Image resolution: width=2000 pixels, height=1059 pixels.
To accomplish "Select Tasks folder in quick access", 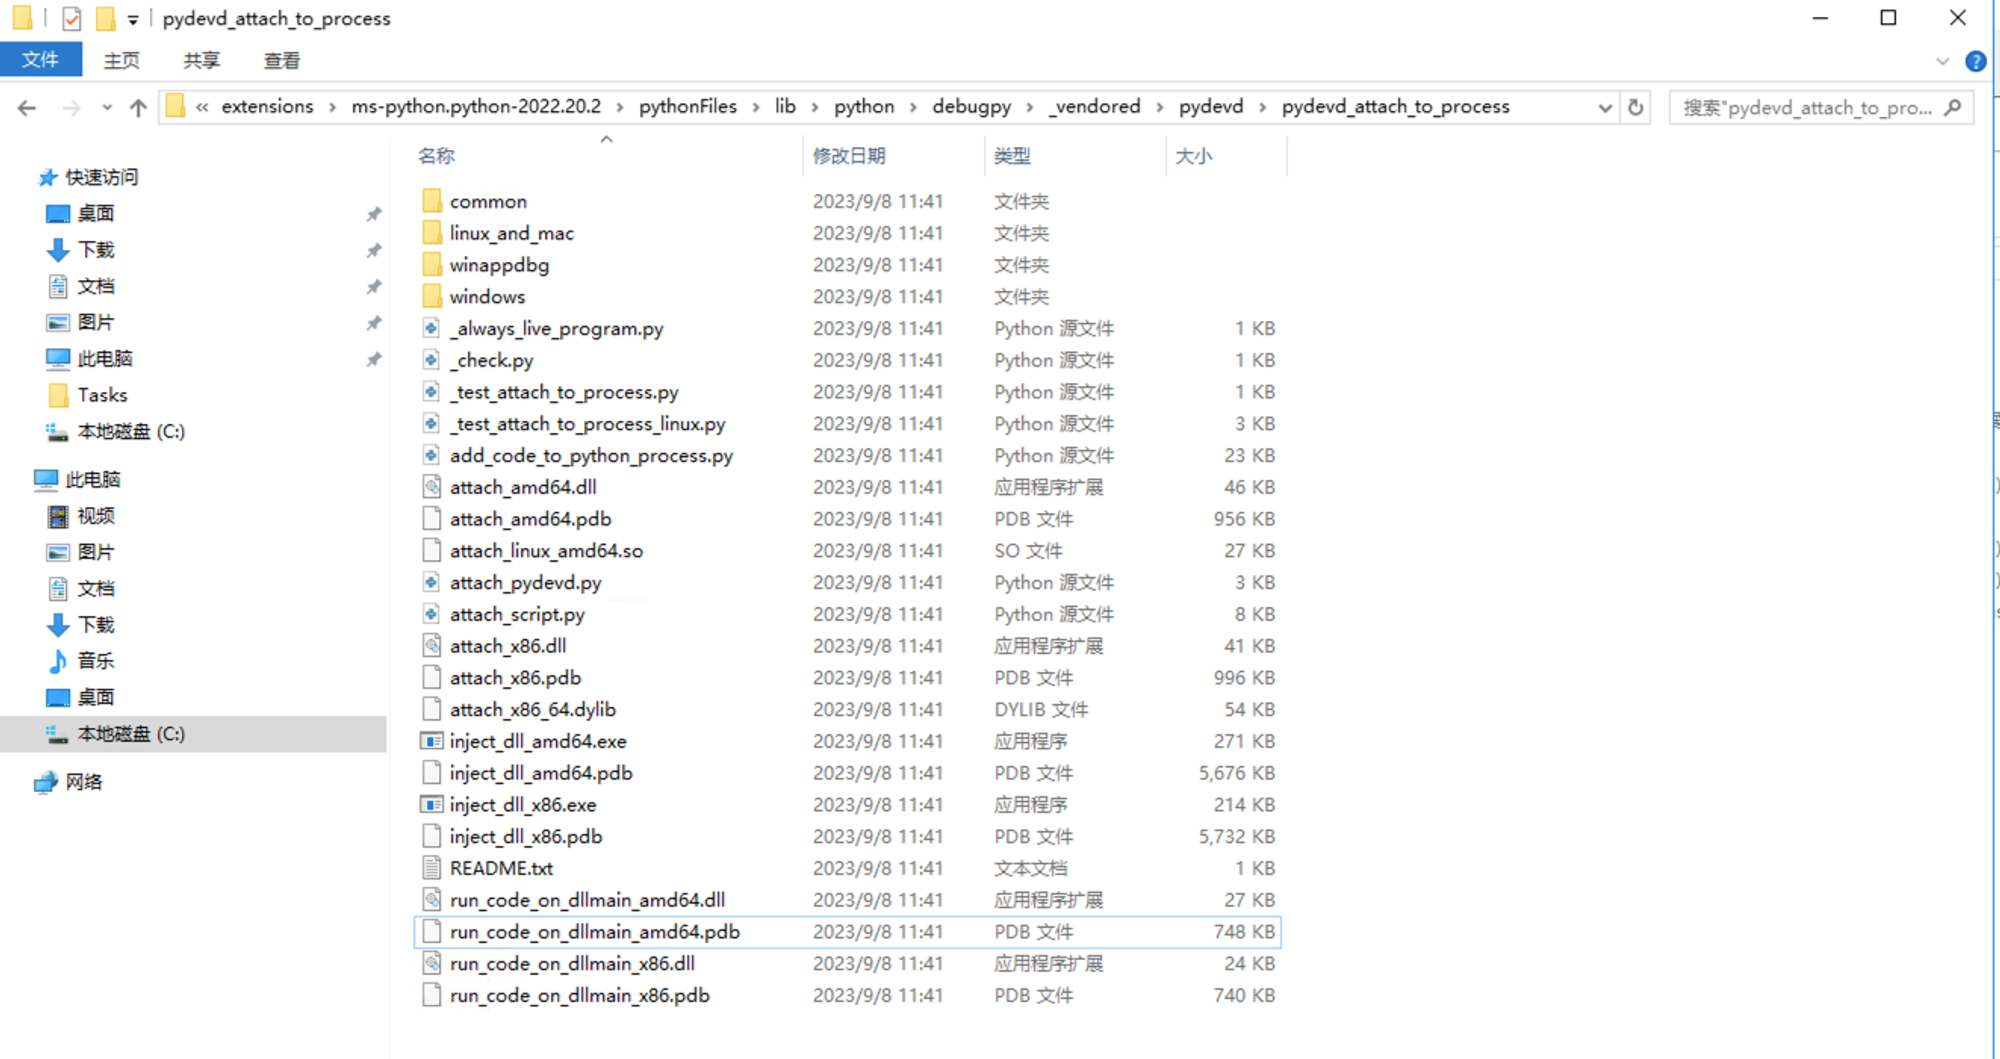I will (102, 395).
